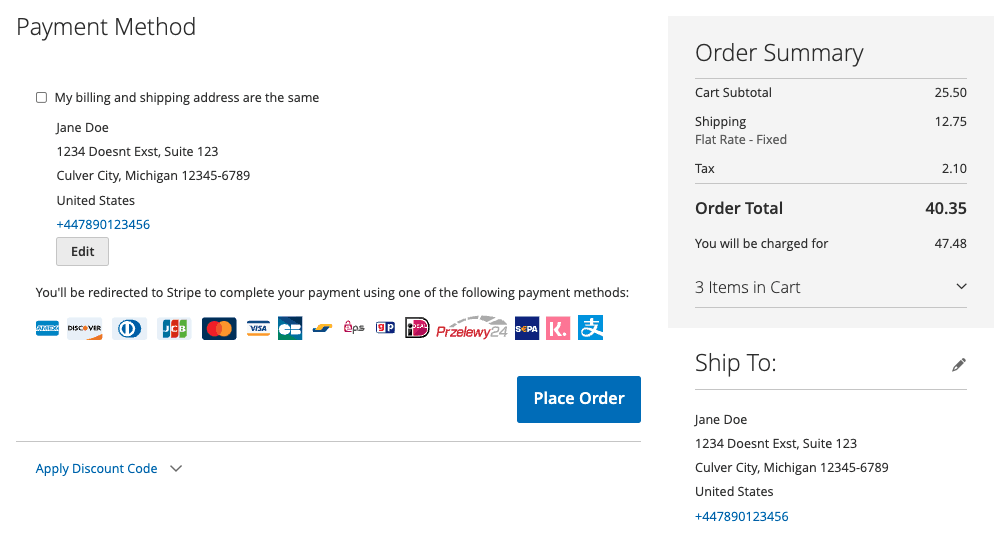Click the American Express card icon
Image resolution: width=1008 pixels, height=551 pixels.
pos(47,328)
